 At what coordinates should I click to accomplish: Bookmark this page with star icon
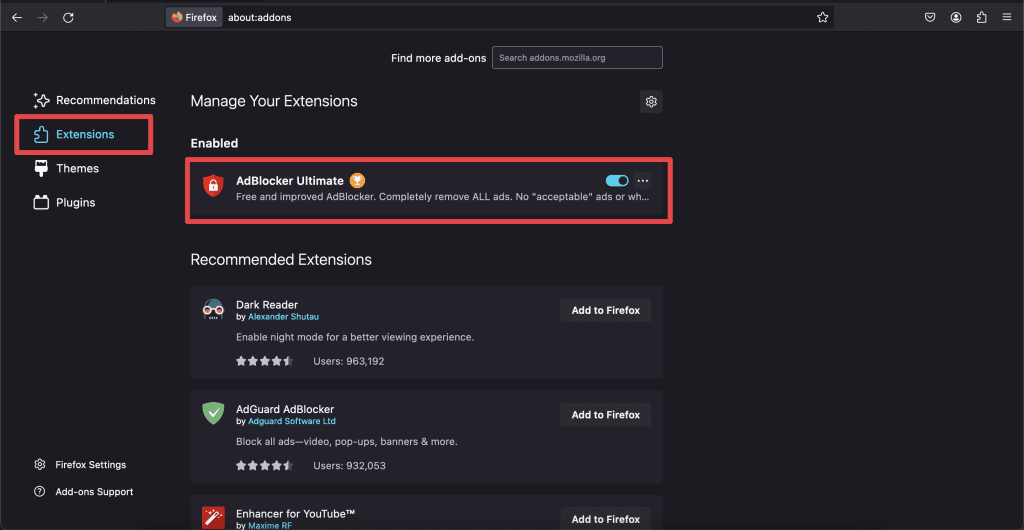click(x=822, y=17)
